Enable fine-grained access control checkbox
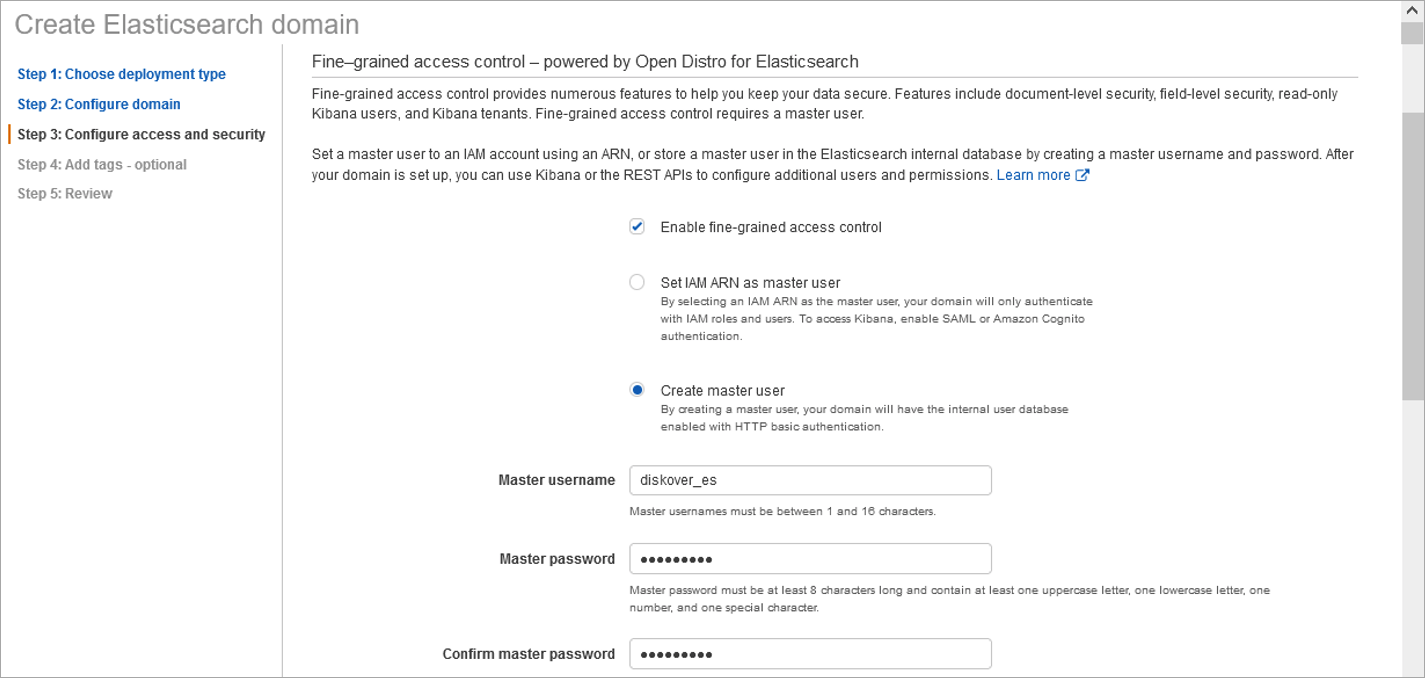This screenshot has height=678, width=1425. tap(637, 226)
